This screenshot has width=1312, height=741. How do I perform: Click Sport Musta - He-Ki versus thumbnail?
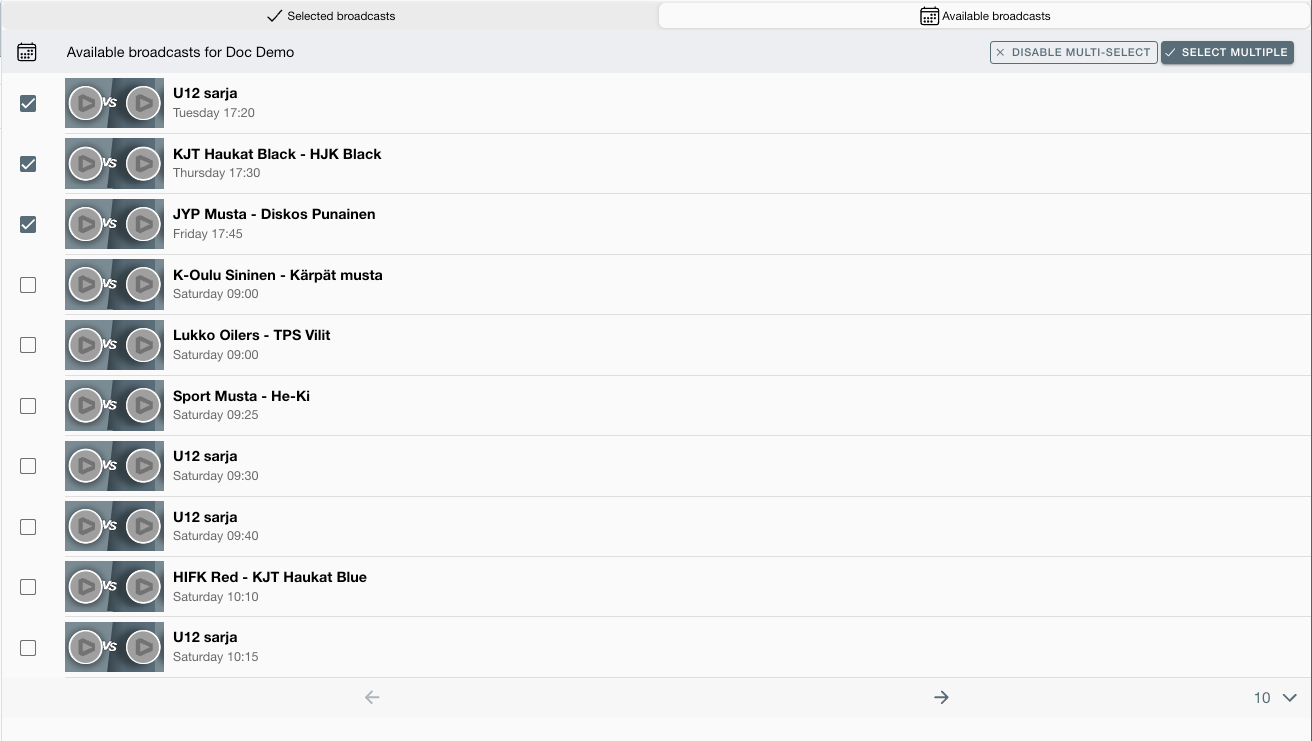click(x=114, y=405)
